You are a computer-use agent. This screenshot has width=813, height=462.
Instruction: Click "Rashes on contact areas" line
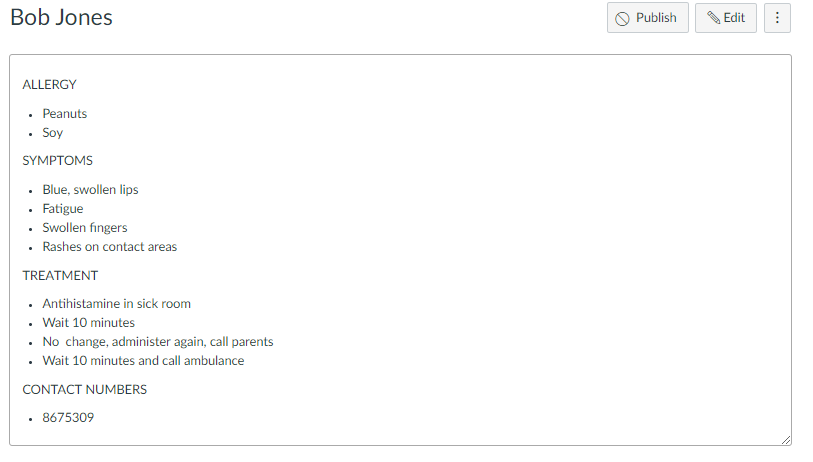click(x=109, y=247)
